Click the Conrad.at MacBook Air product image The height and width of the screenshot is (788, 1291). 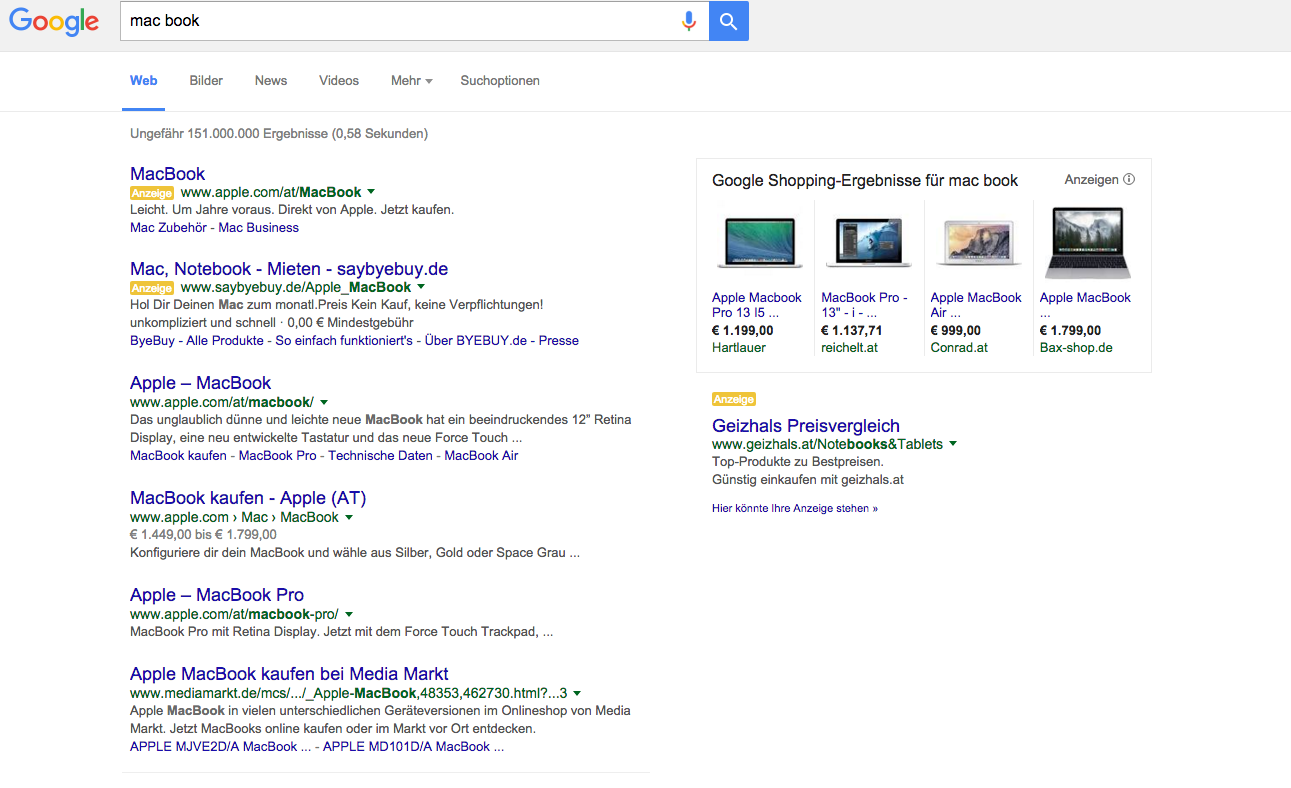click(x=977, y=243)
